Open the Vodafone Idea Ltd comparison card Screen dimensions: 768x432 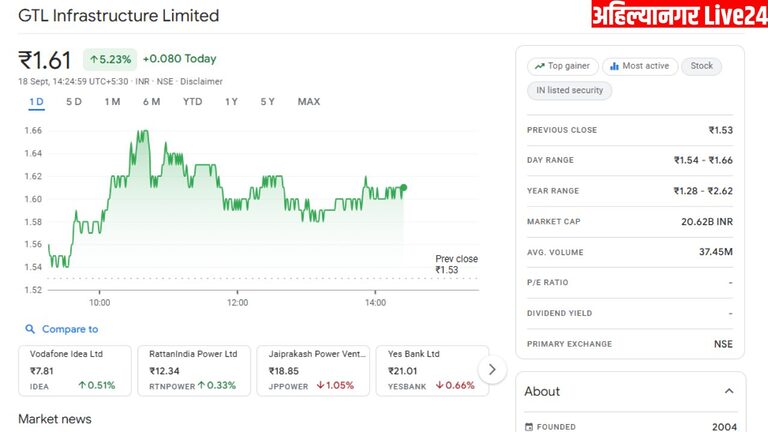[75, 370]
